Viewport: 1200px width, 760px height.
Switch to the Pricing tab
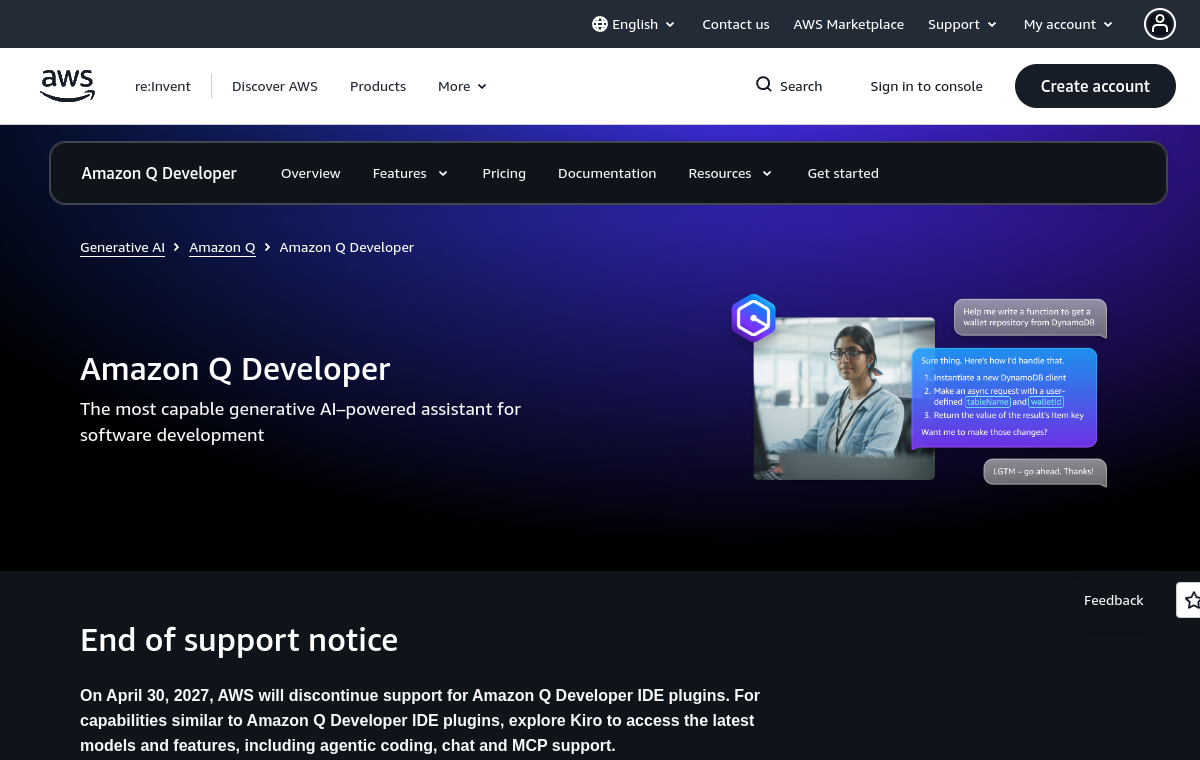504,173
